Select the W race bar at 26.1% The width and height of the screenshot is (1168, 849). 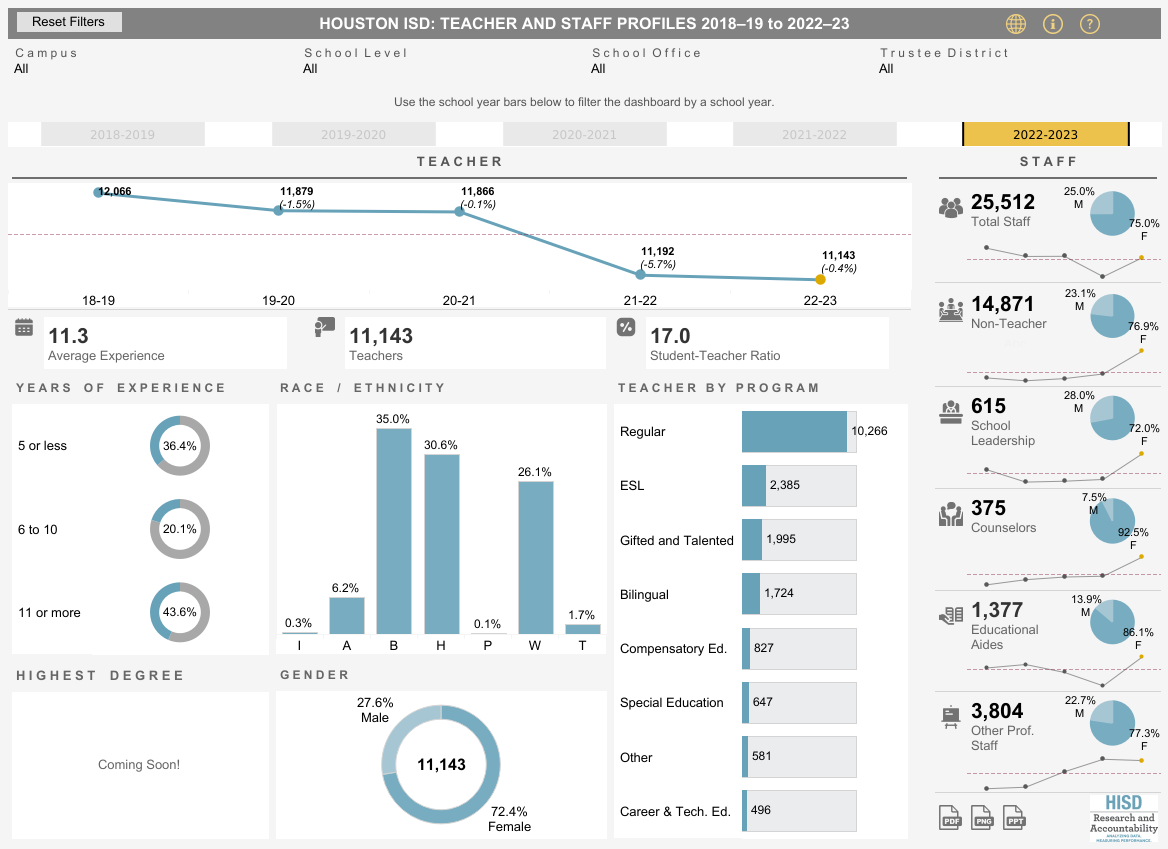(536, 557)
